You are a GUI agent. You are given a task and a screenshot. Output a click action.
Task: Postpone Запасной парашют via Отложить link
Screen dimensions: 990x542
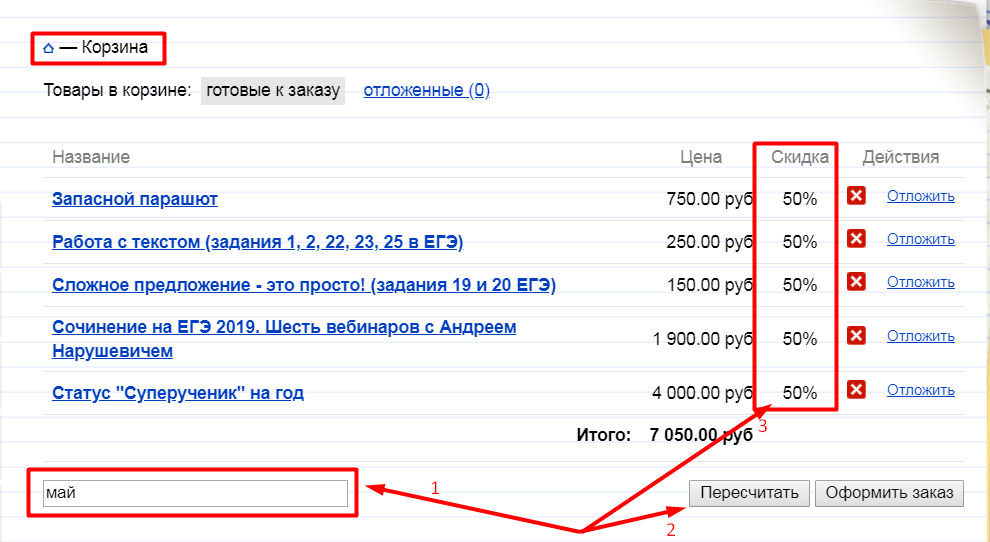pos(920,196)
